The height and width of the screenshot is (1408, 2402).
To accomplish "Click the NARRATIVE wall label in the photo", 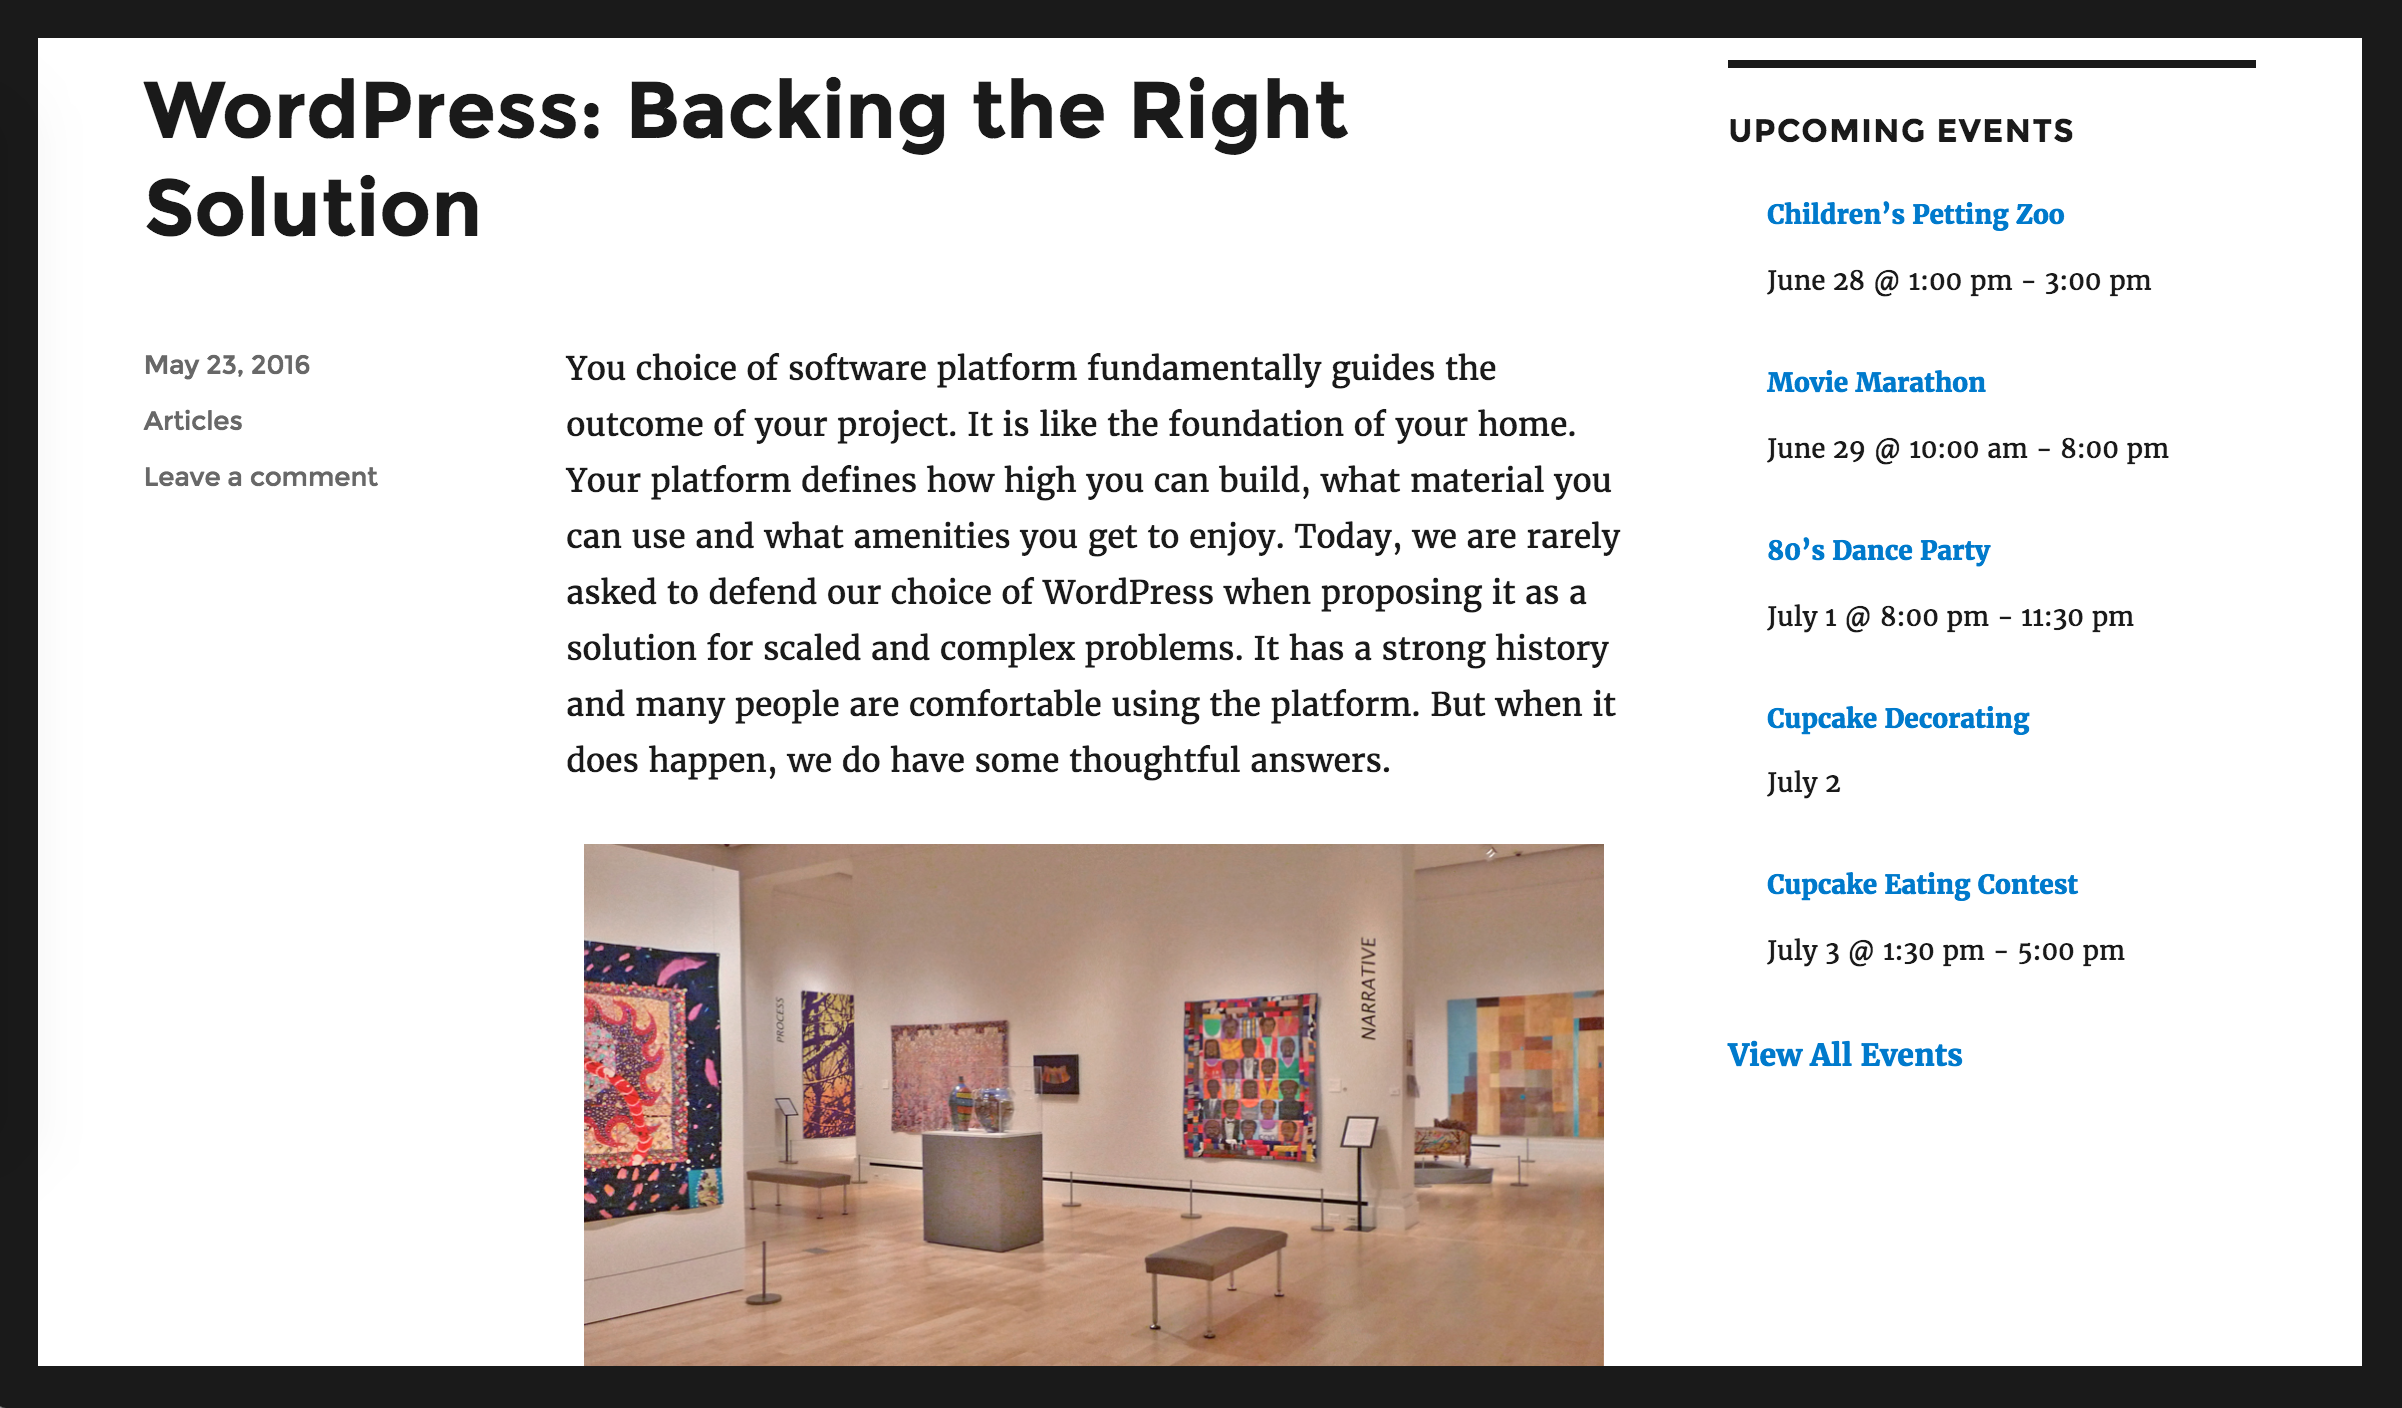I will pyautogui.click(x=1368, y=989).
